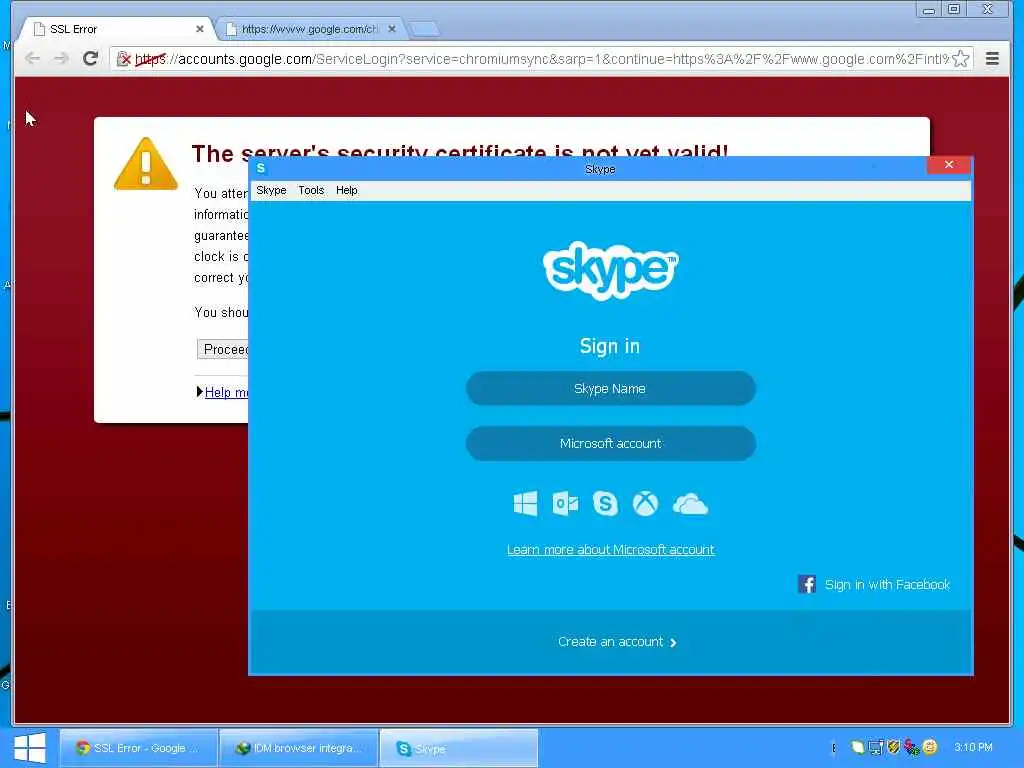Open the Tools menu in Skype

[x=311, y=190]
